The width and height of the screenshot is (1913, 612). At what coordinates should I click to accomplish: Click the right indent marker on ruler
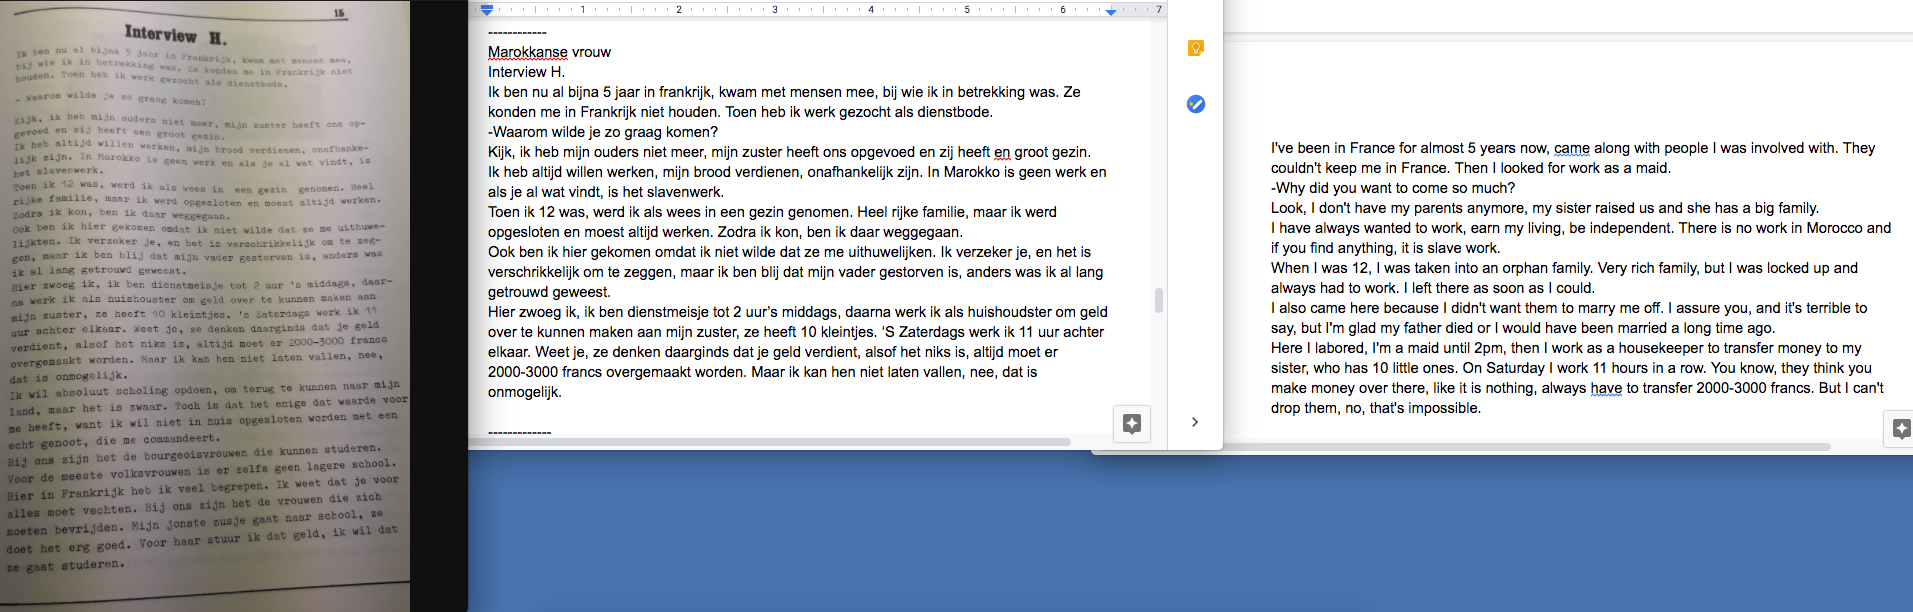pyautogui.click(x=1110, y=11)
